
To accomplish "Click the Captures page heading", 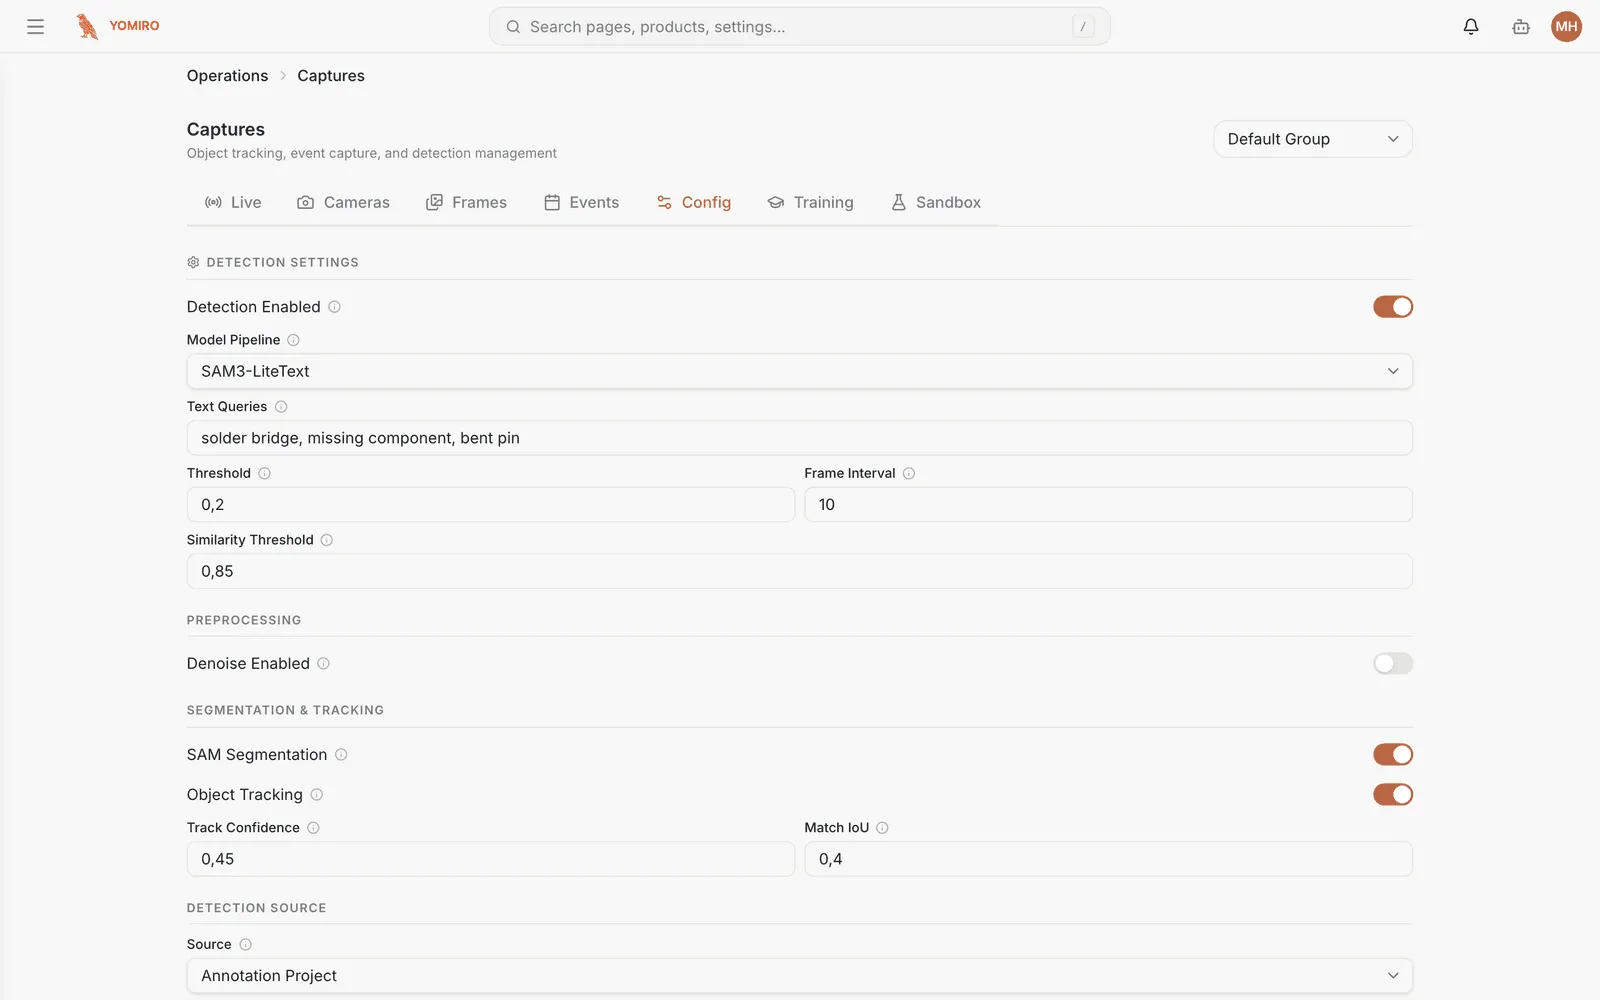I will 226,130.
